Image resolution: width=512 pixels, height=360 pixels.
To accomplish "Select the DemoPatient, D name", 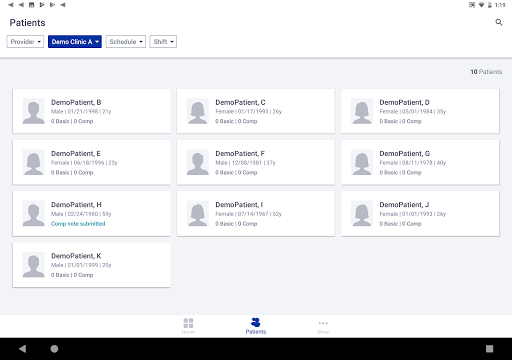I will (404, 102).
